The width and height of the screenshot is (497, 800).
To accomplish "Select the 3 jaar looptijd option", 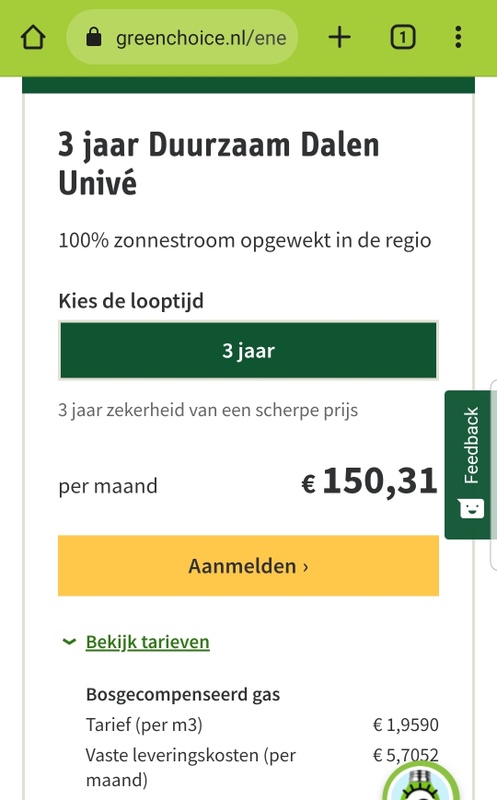I will (248, 351).
